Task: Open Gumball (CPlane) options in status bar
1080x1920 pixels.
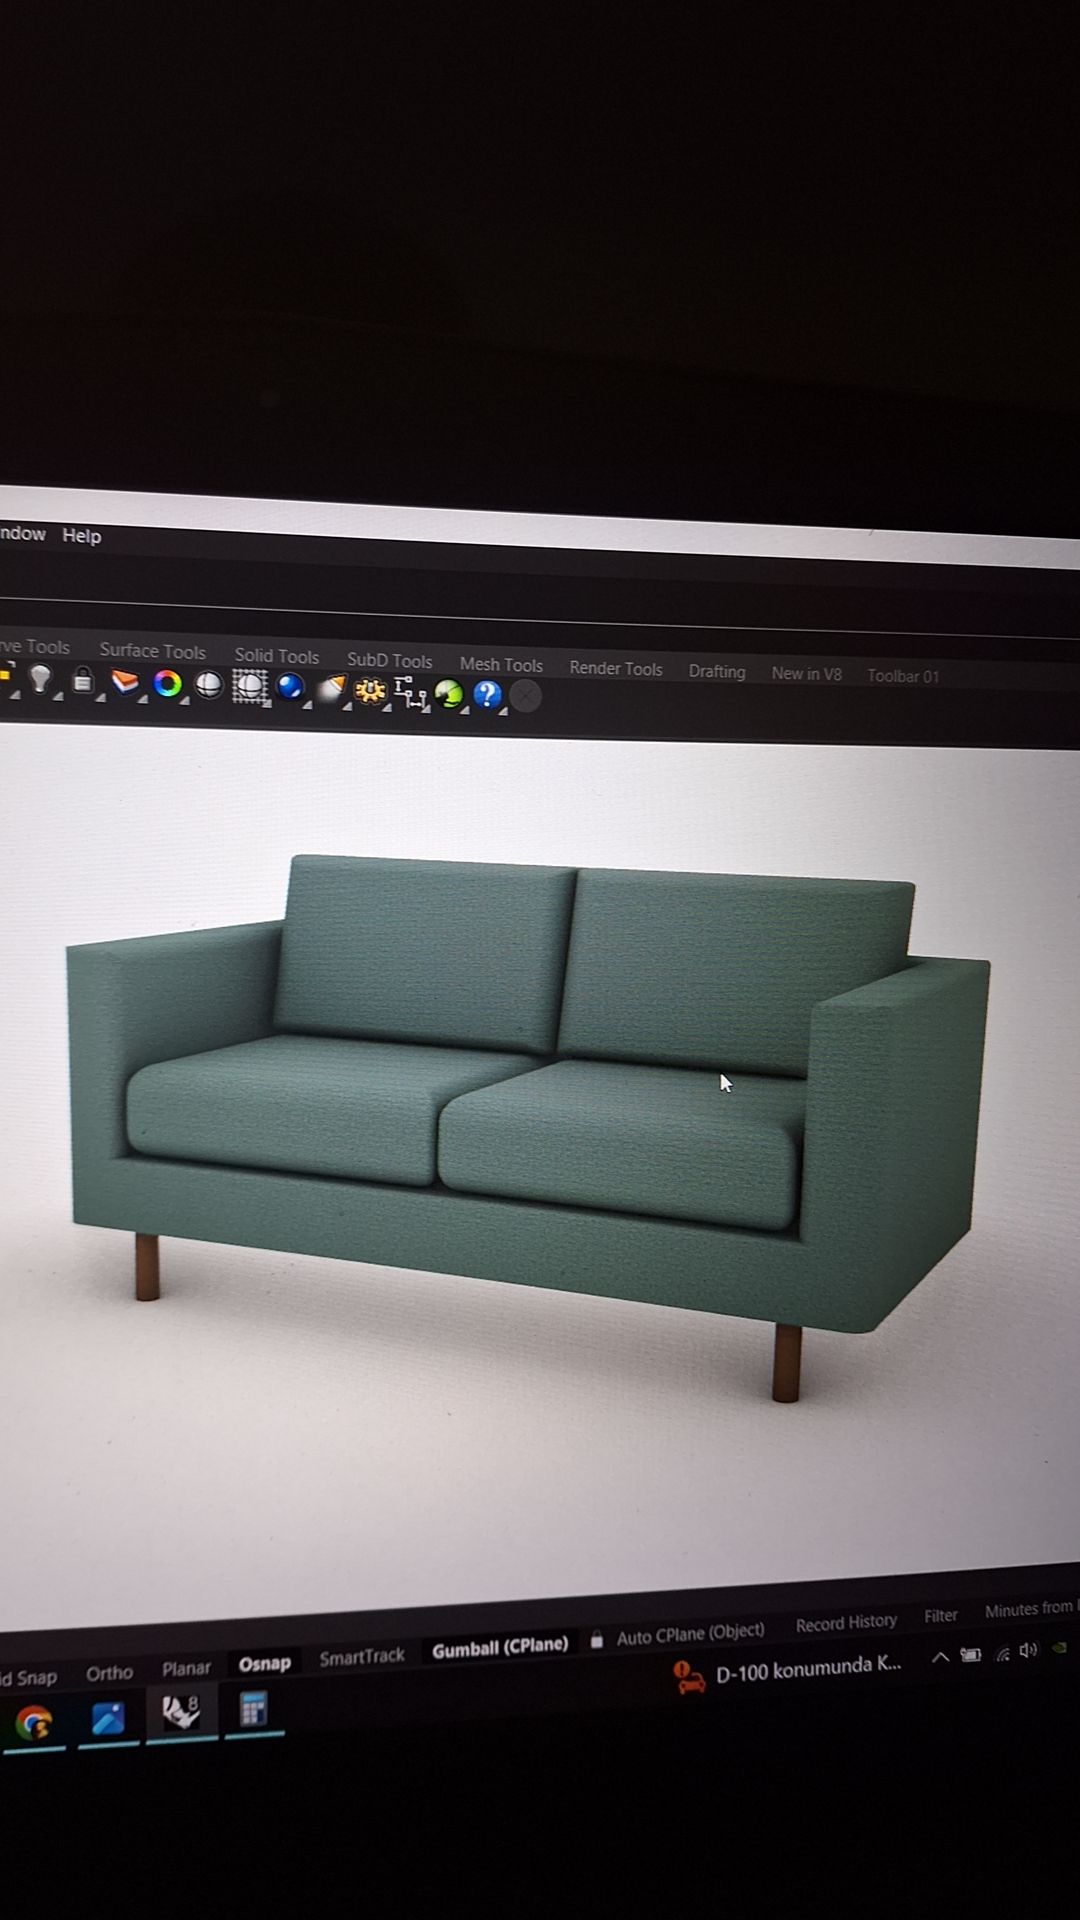Action: (x=499, y=1648)
